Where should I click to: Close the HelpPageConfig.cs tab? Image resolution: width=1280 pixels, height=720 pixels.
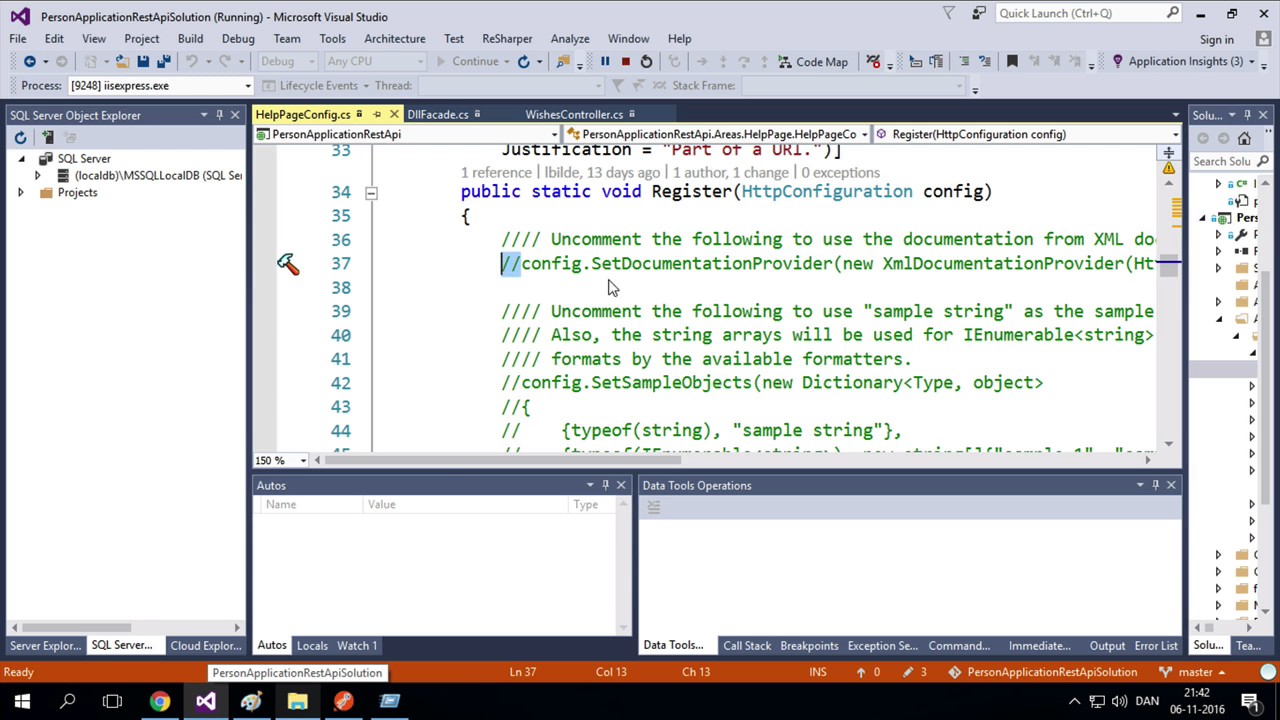(x=394, y=115)
